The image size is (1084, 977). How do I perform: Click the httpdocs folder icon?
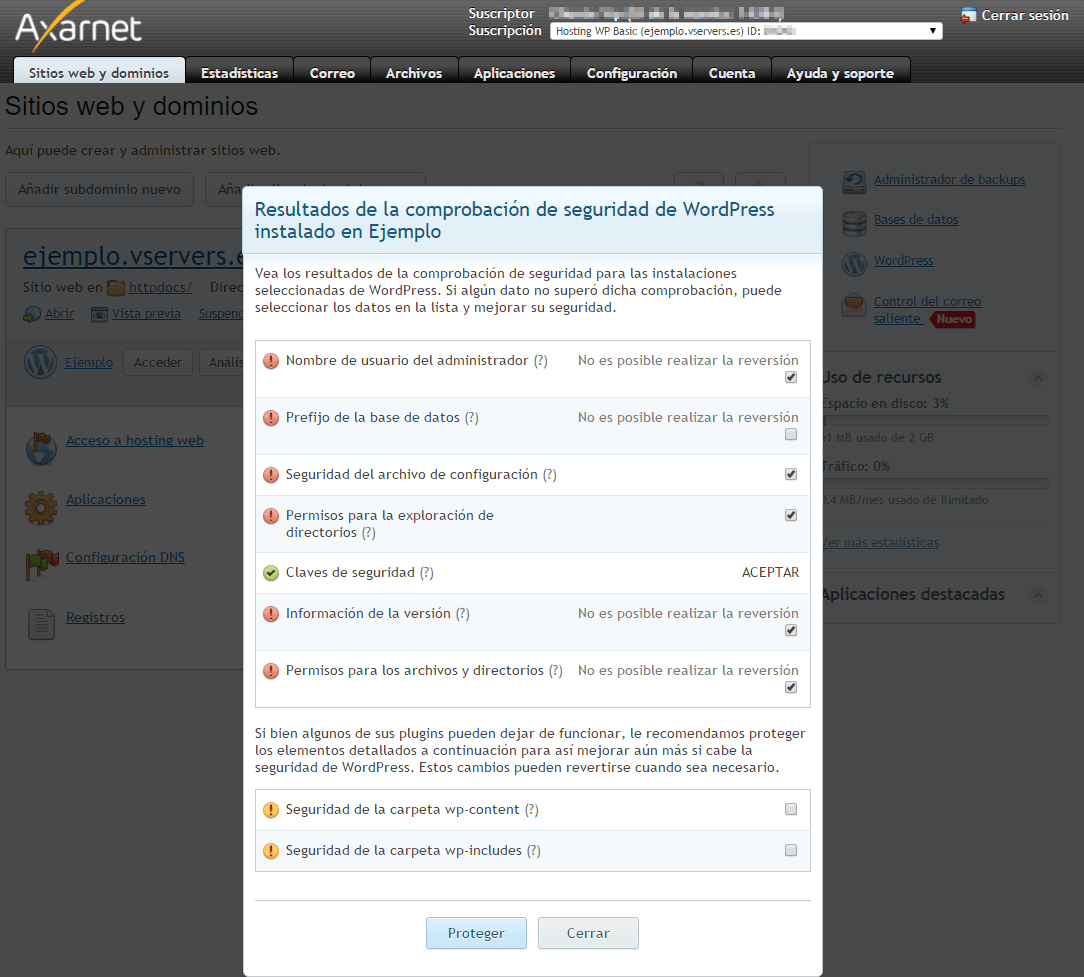pyautogui.click(x=116, y=288)
